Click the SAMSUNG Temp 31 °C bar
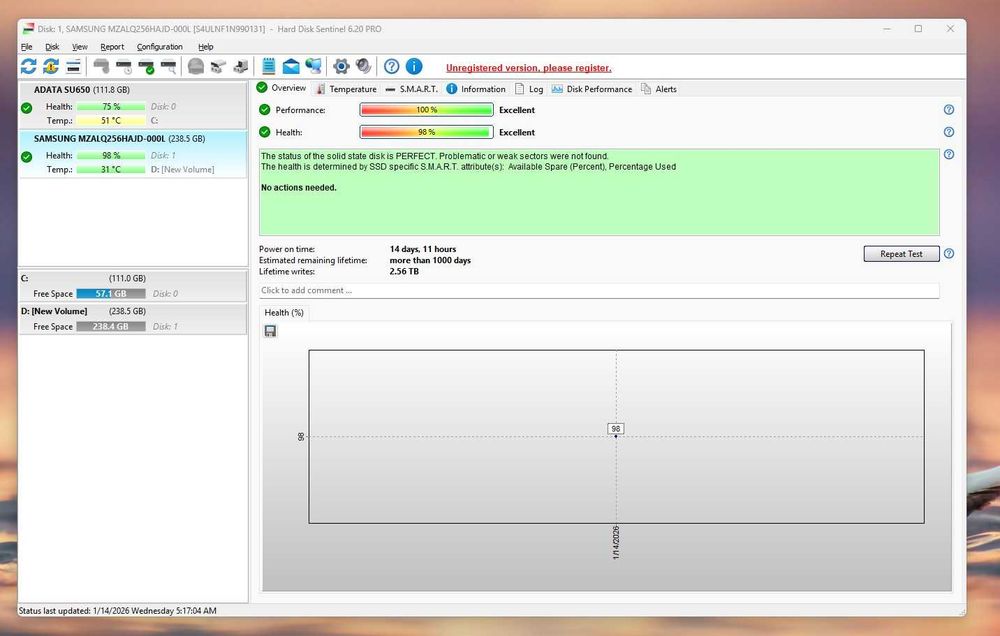1000x636 pixels. [x=111, y=169]
